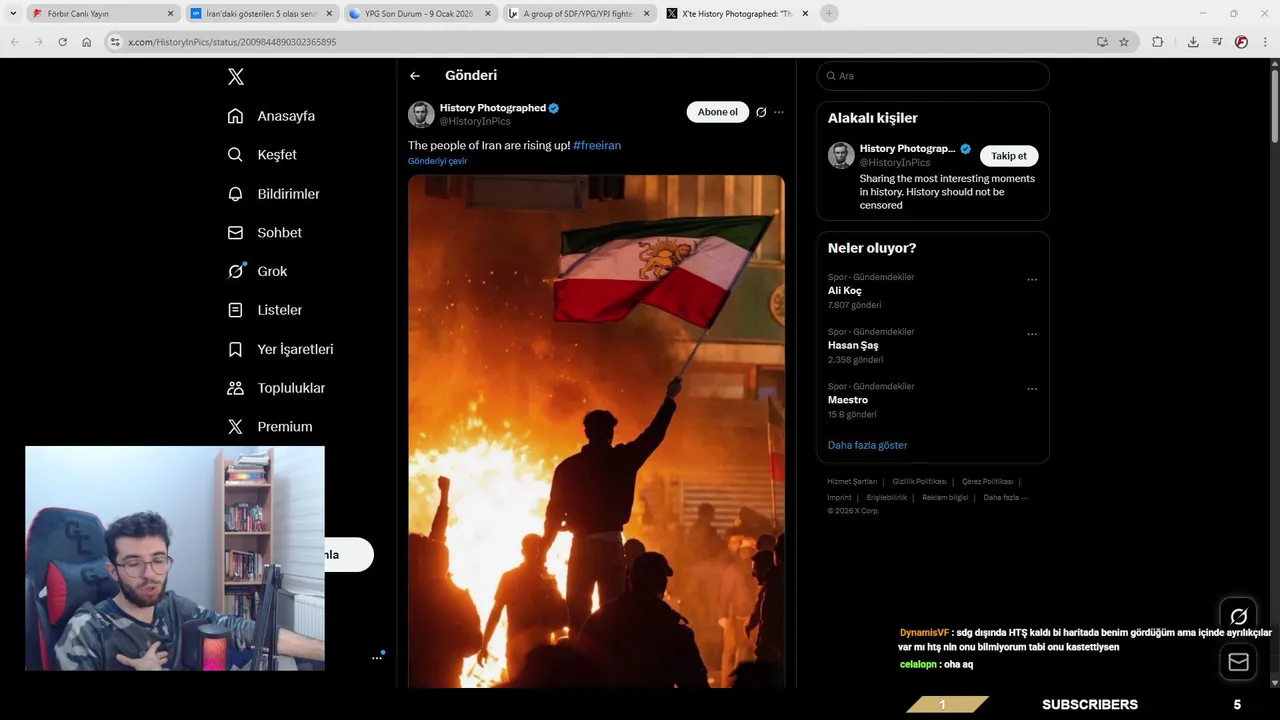Open the post's three-dot more menu
1280x720 pixels.
click(x=779, y=112)
